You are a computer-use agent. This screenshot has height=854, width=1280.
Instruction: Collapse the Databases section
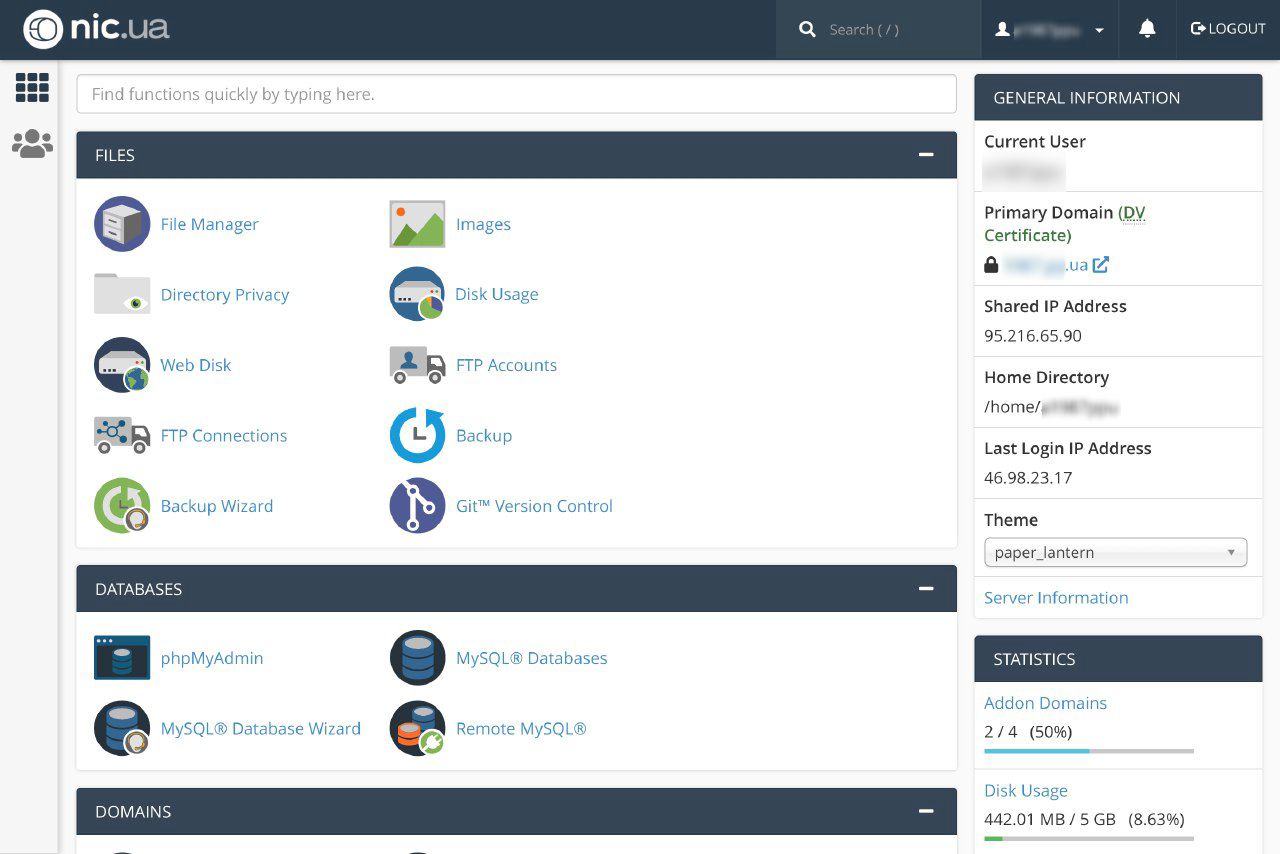[x=926, y=589]
